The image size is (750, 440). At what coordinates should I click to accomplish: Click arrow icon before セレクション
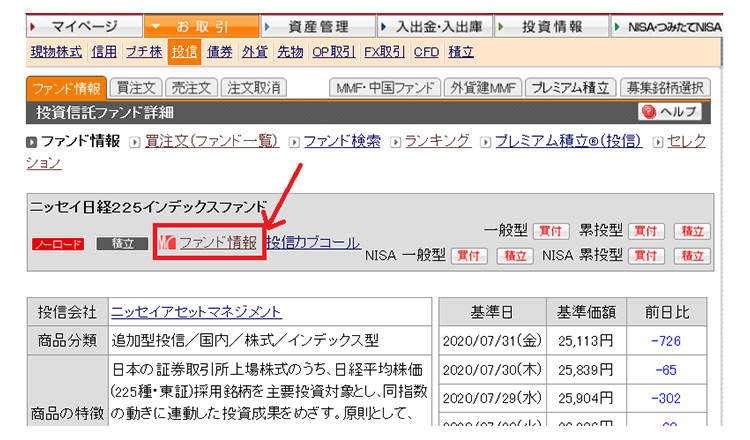(658, 142)
